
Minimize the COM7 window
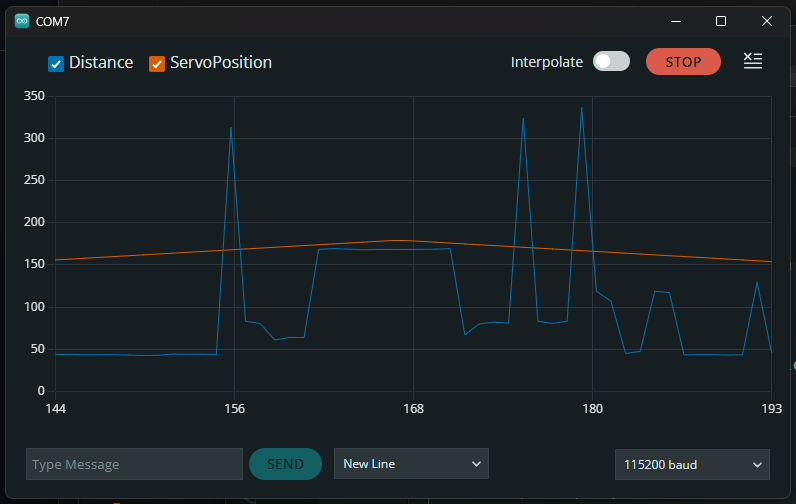pos(676,21)
